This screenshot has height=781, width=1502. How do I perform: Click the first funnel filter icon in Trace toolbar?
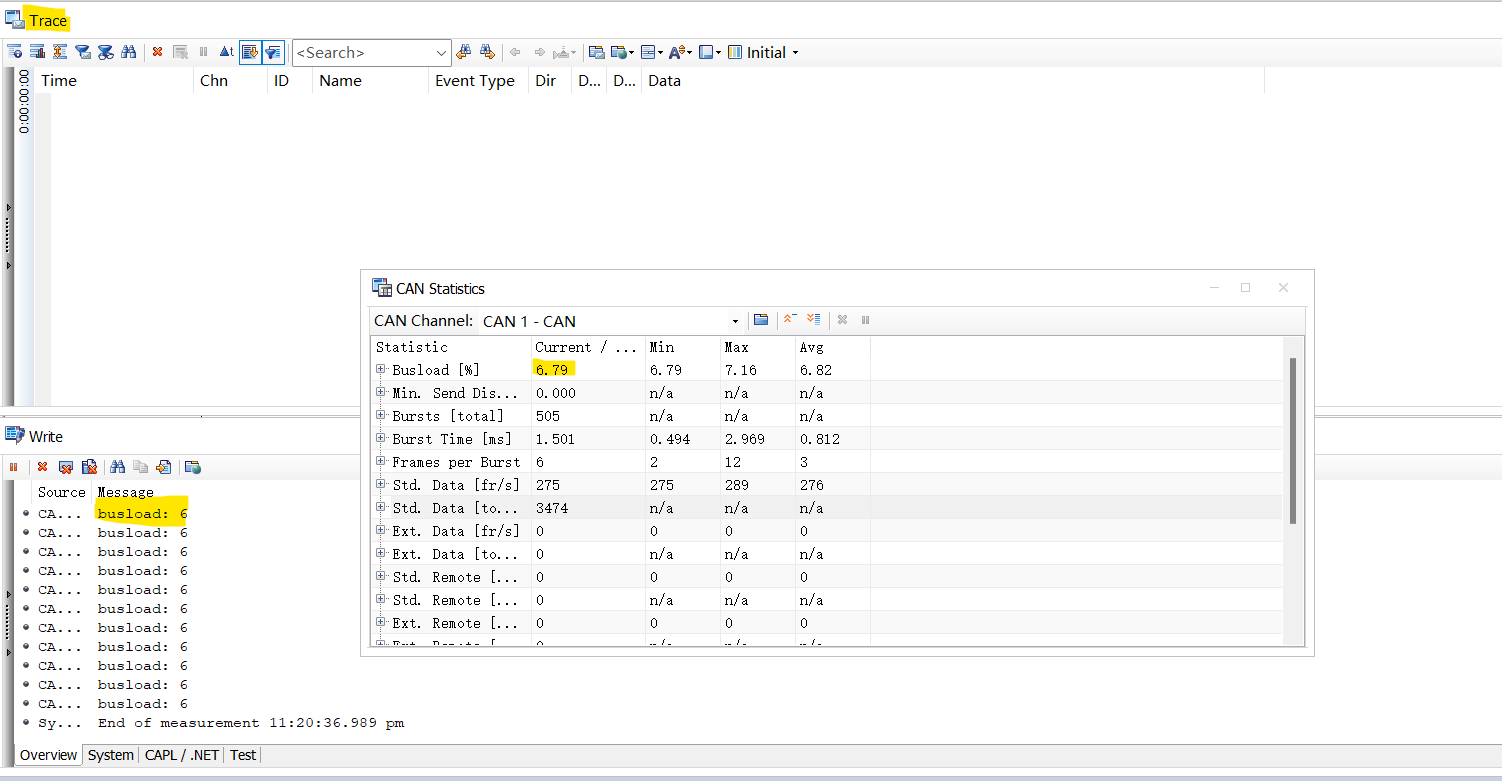(x=83, y=52)
